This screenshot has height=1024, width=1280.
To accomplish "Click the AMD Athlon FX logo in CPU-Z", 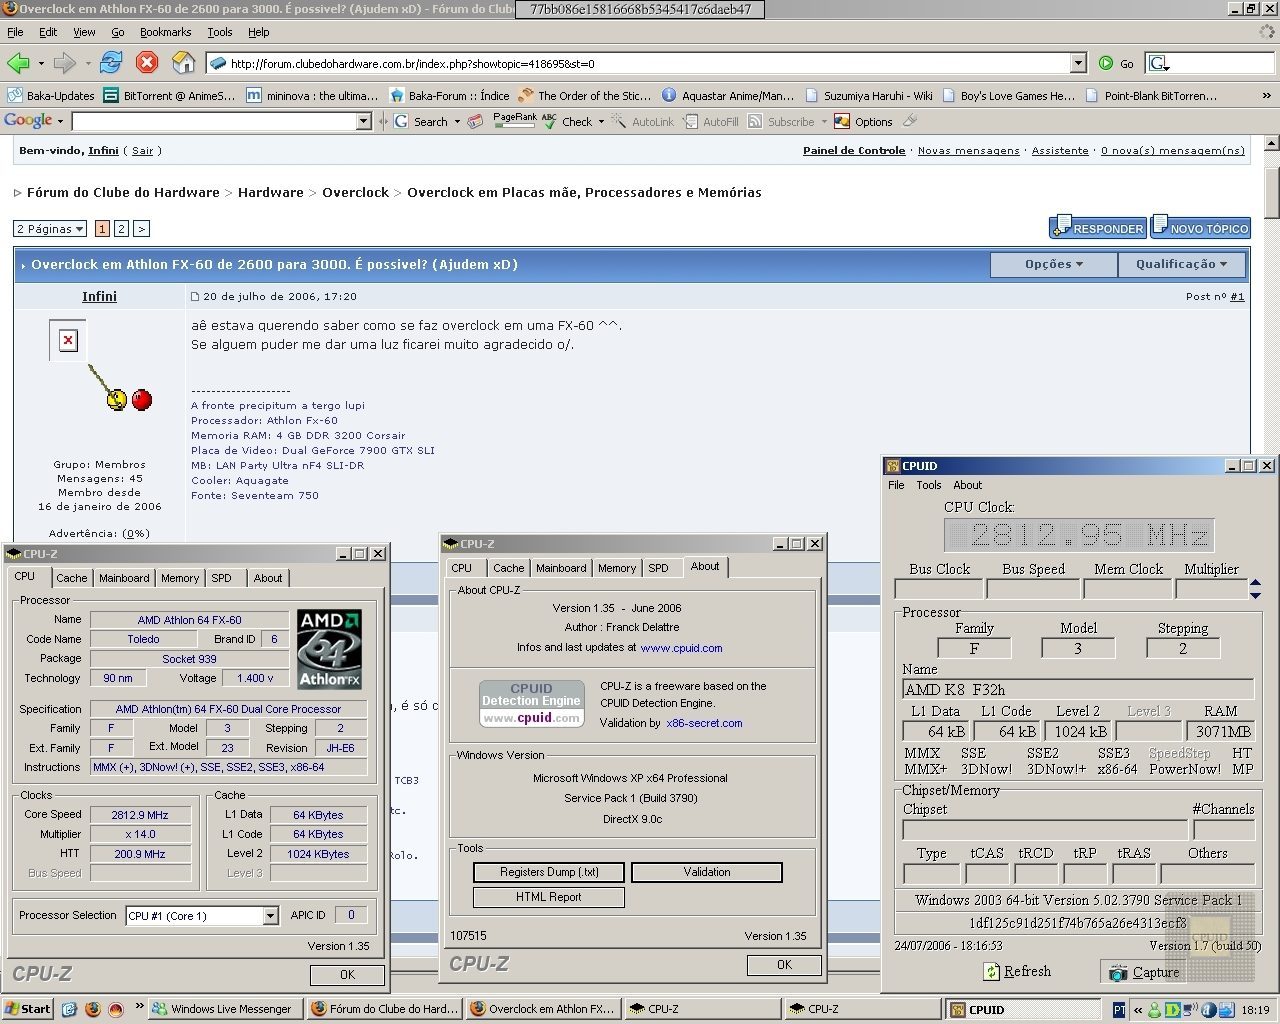I will [329, 649].
